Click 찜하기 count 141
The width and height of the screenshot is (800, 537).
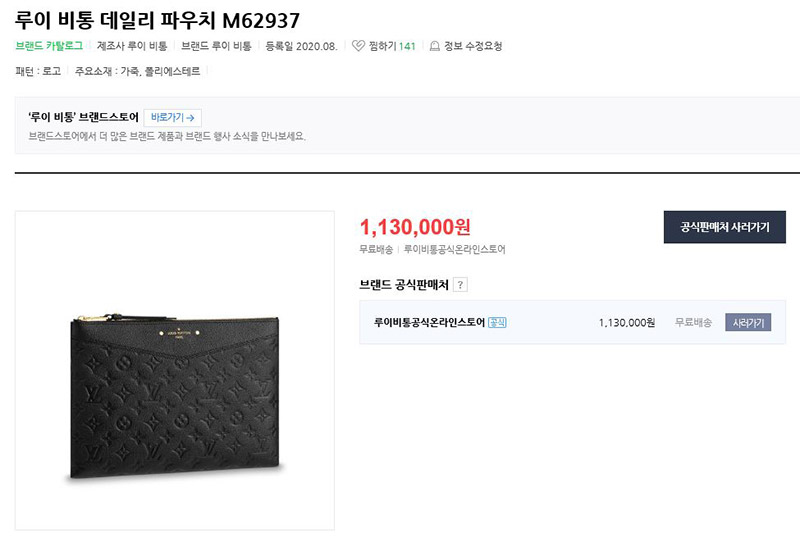(x=407, y=46)
